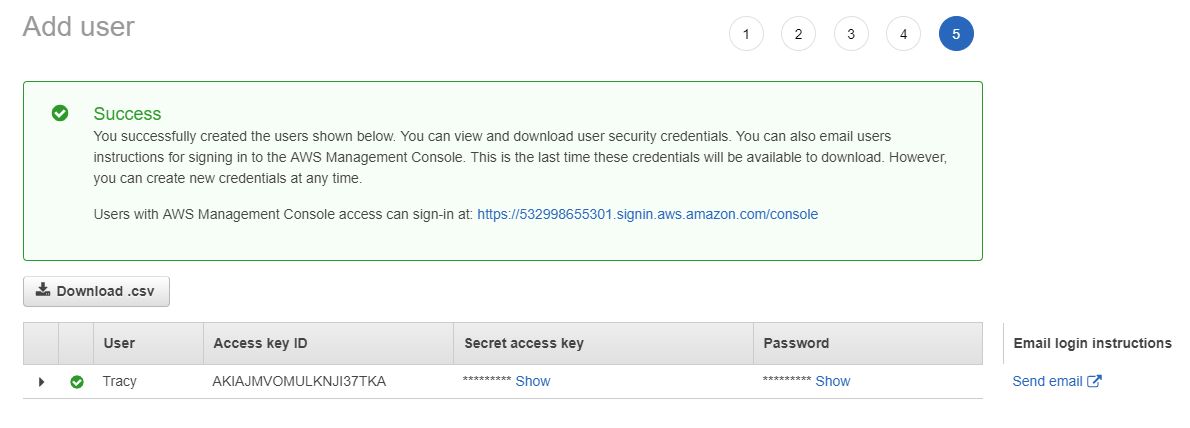This screenshot has width=1190, height=428.
Task: Go to step 3 of Add user
Action: click(851, 34)
